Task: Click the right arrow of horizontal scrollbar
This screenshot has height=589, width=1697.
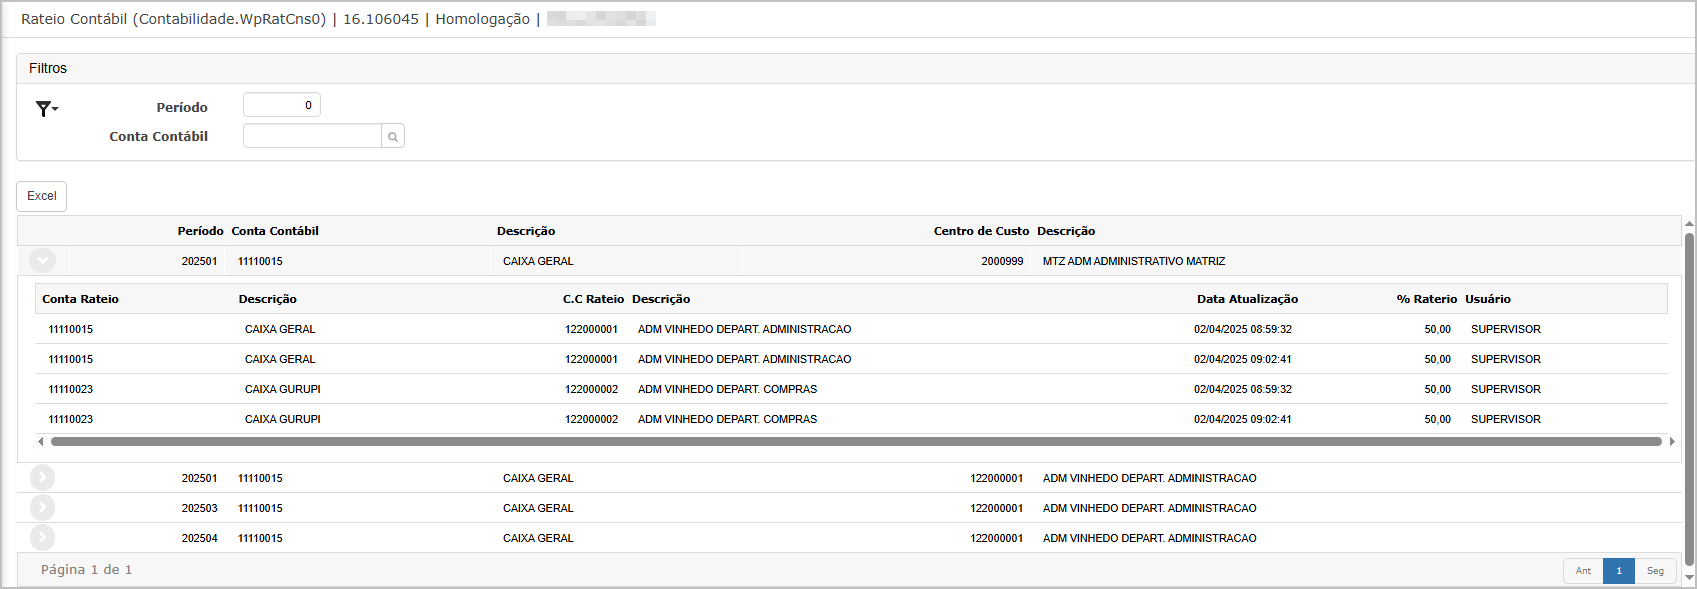Action: coord(1672,441)
